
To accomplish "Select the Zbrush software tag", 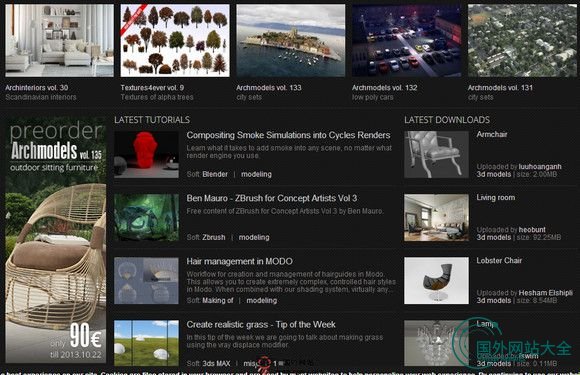I will coord(214,237).
